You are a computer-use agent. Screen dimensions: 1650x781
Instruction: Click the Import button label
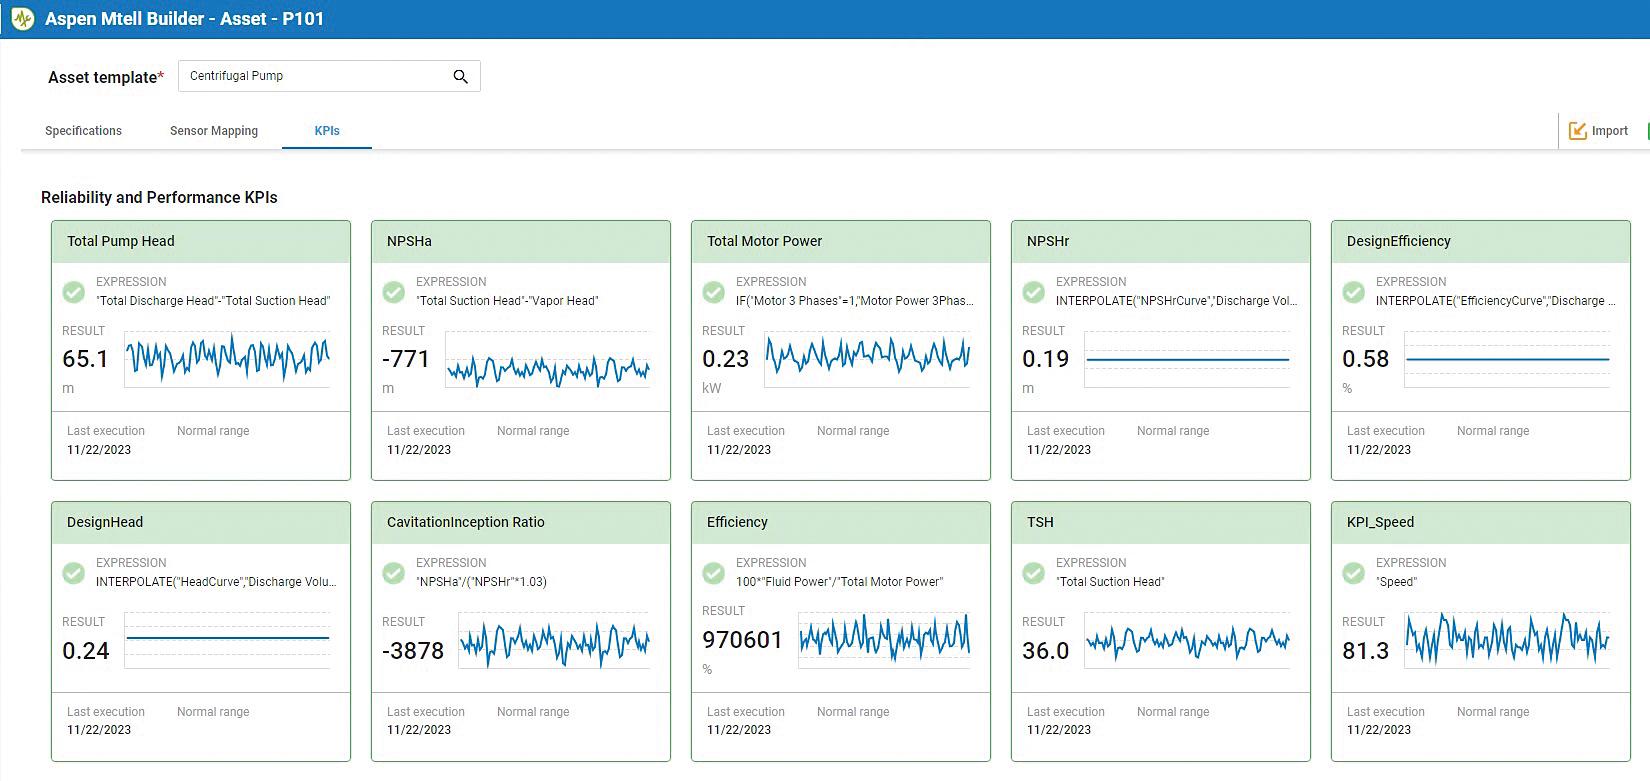(1609, 131)
